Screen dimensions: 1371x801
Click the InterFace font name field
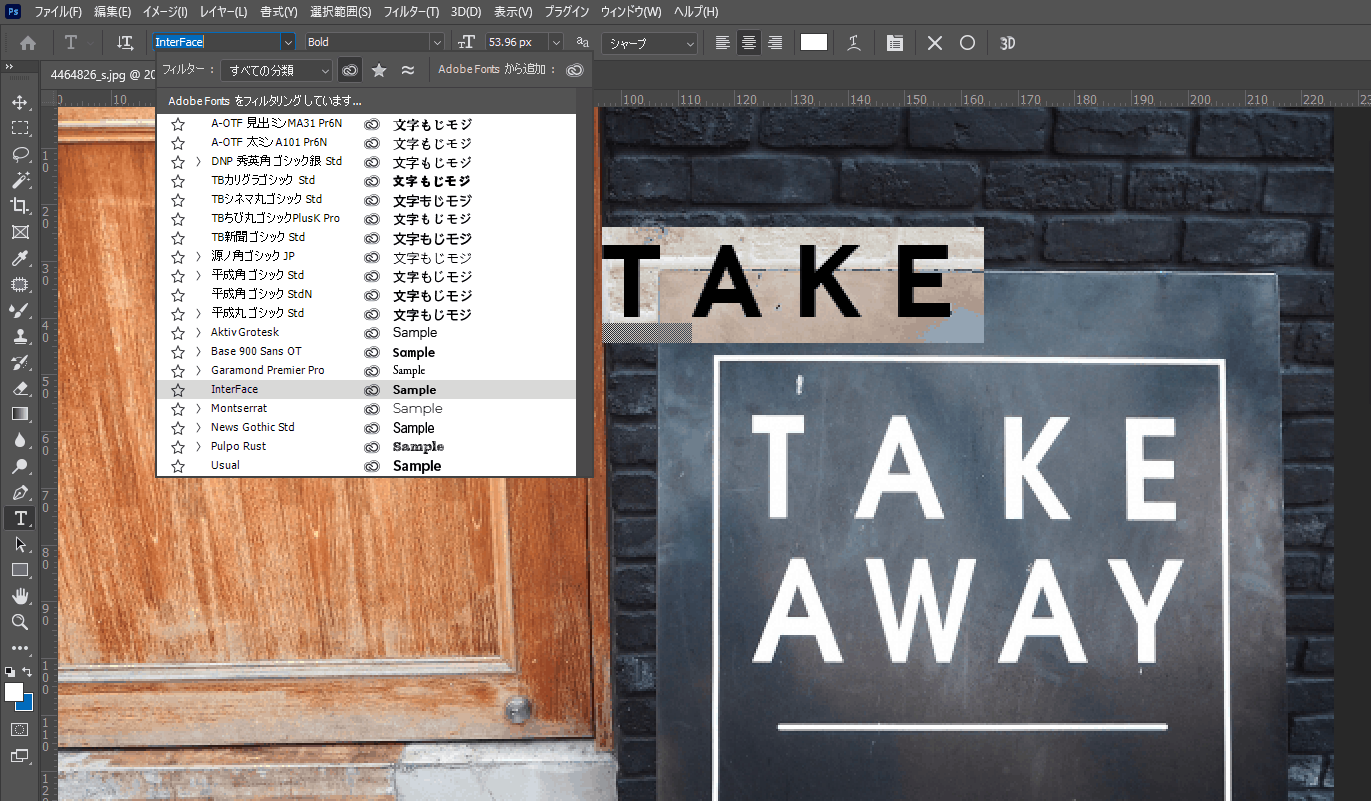[x=215, y=42]
